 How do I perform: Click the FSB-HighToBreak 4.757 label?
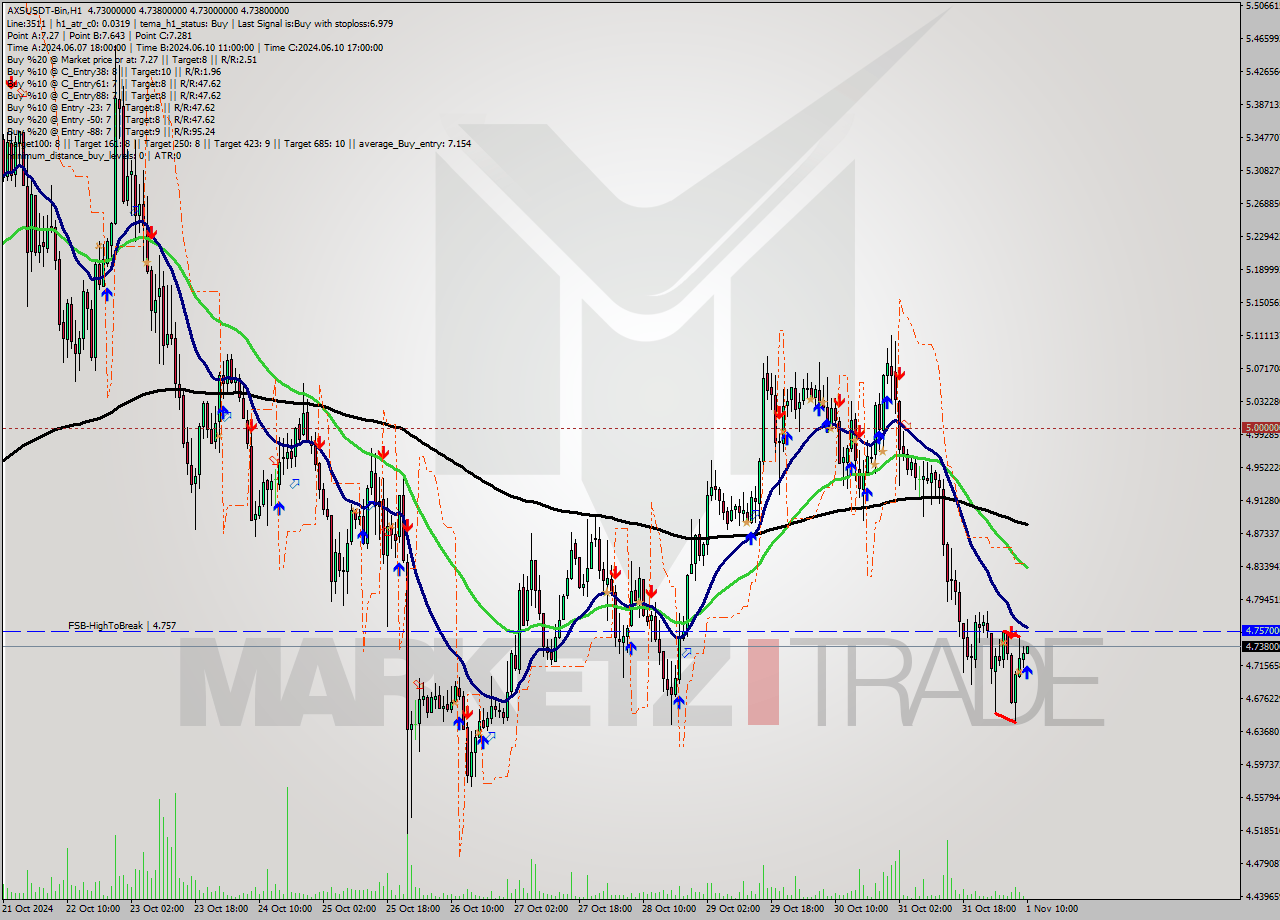pyautogui.click(x=122, y=625)
